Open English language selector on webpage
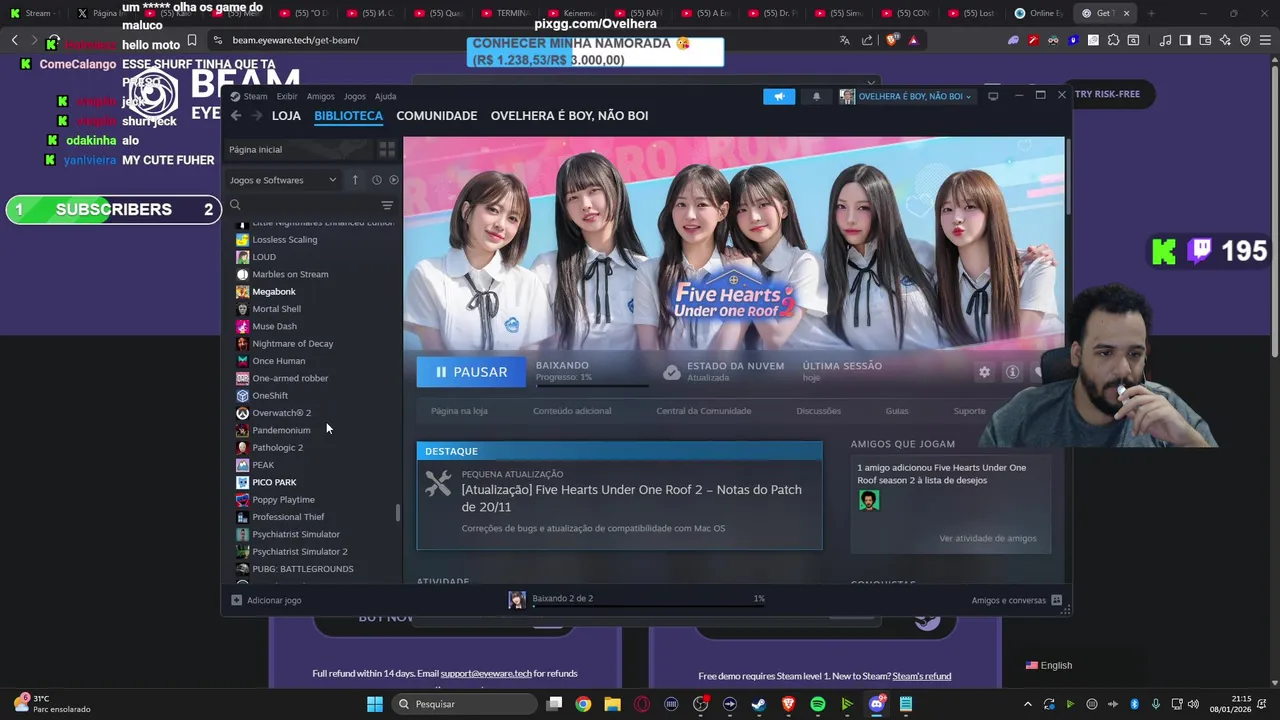The height and width of the screenshot is (720, 1280). [x=1049, y=665]
